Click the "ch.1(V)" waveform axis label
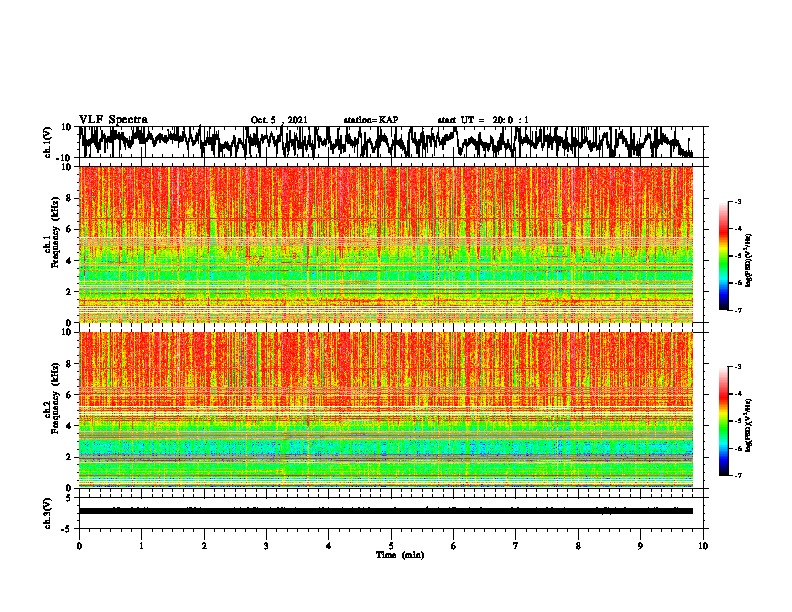792x612 pixels. [47, 142]
